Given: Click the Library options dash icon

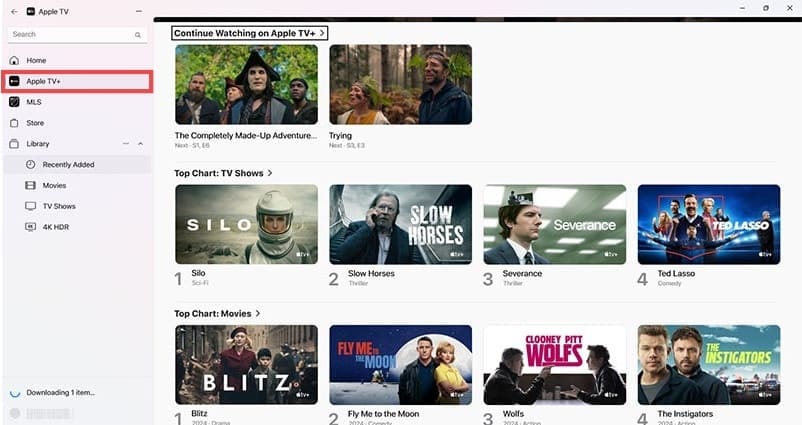Looking at the screenshot, I should 126,144.
